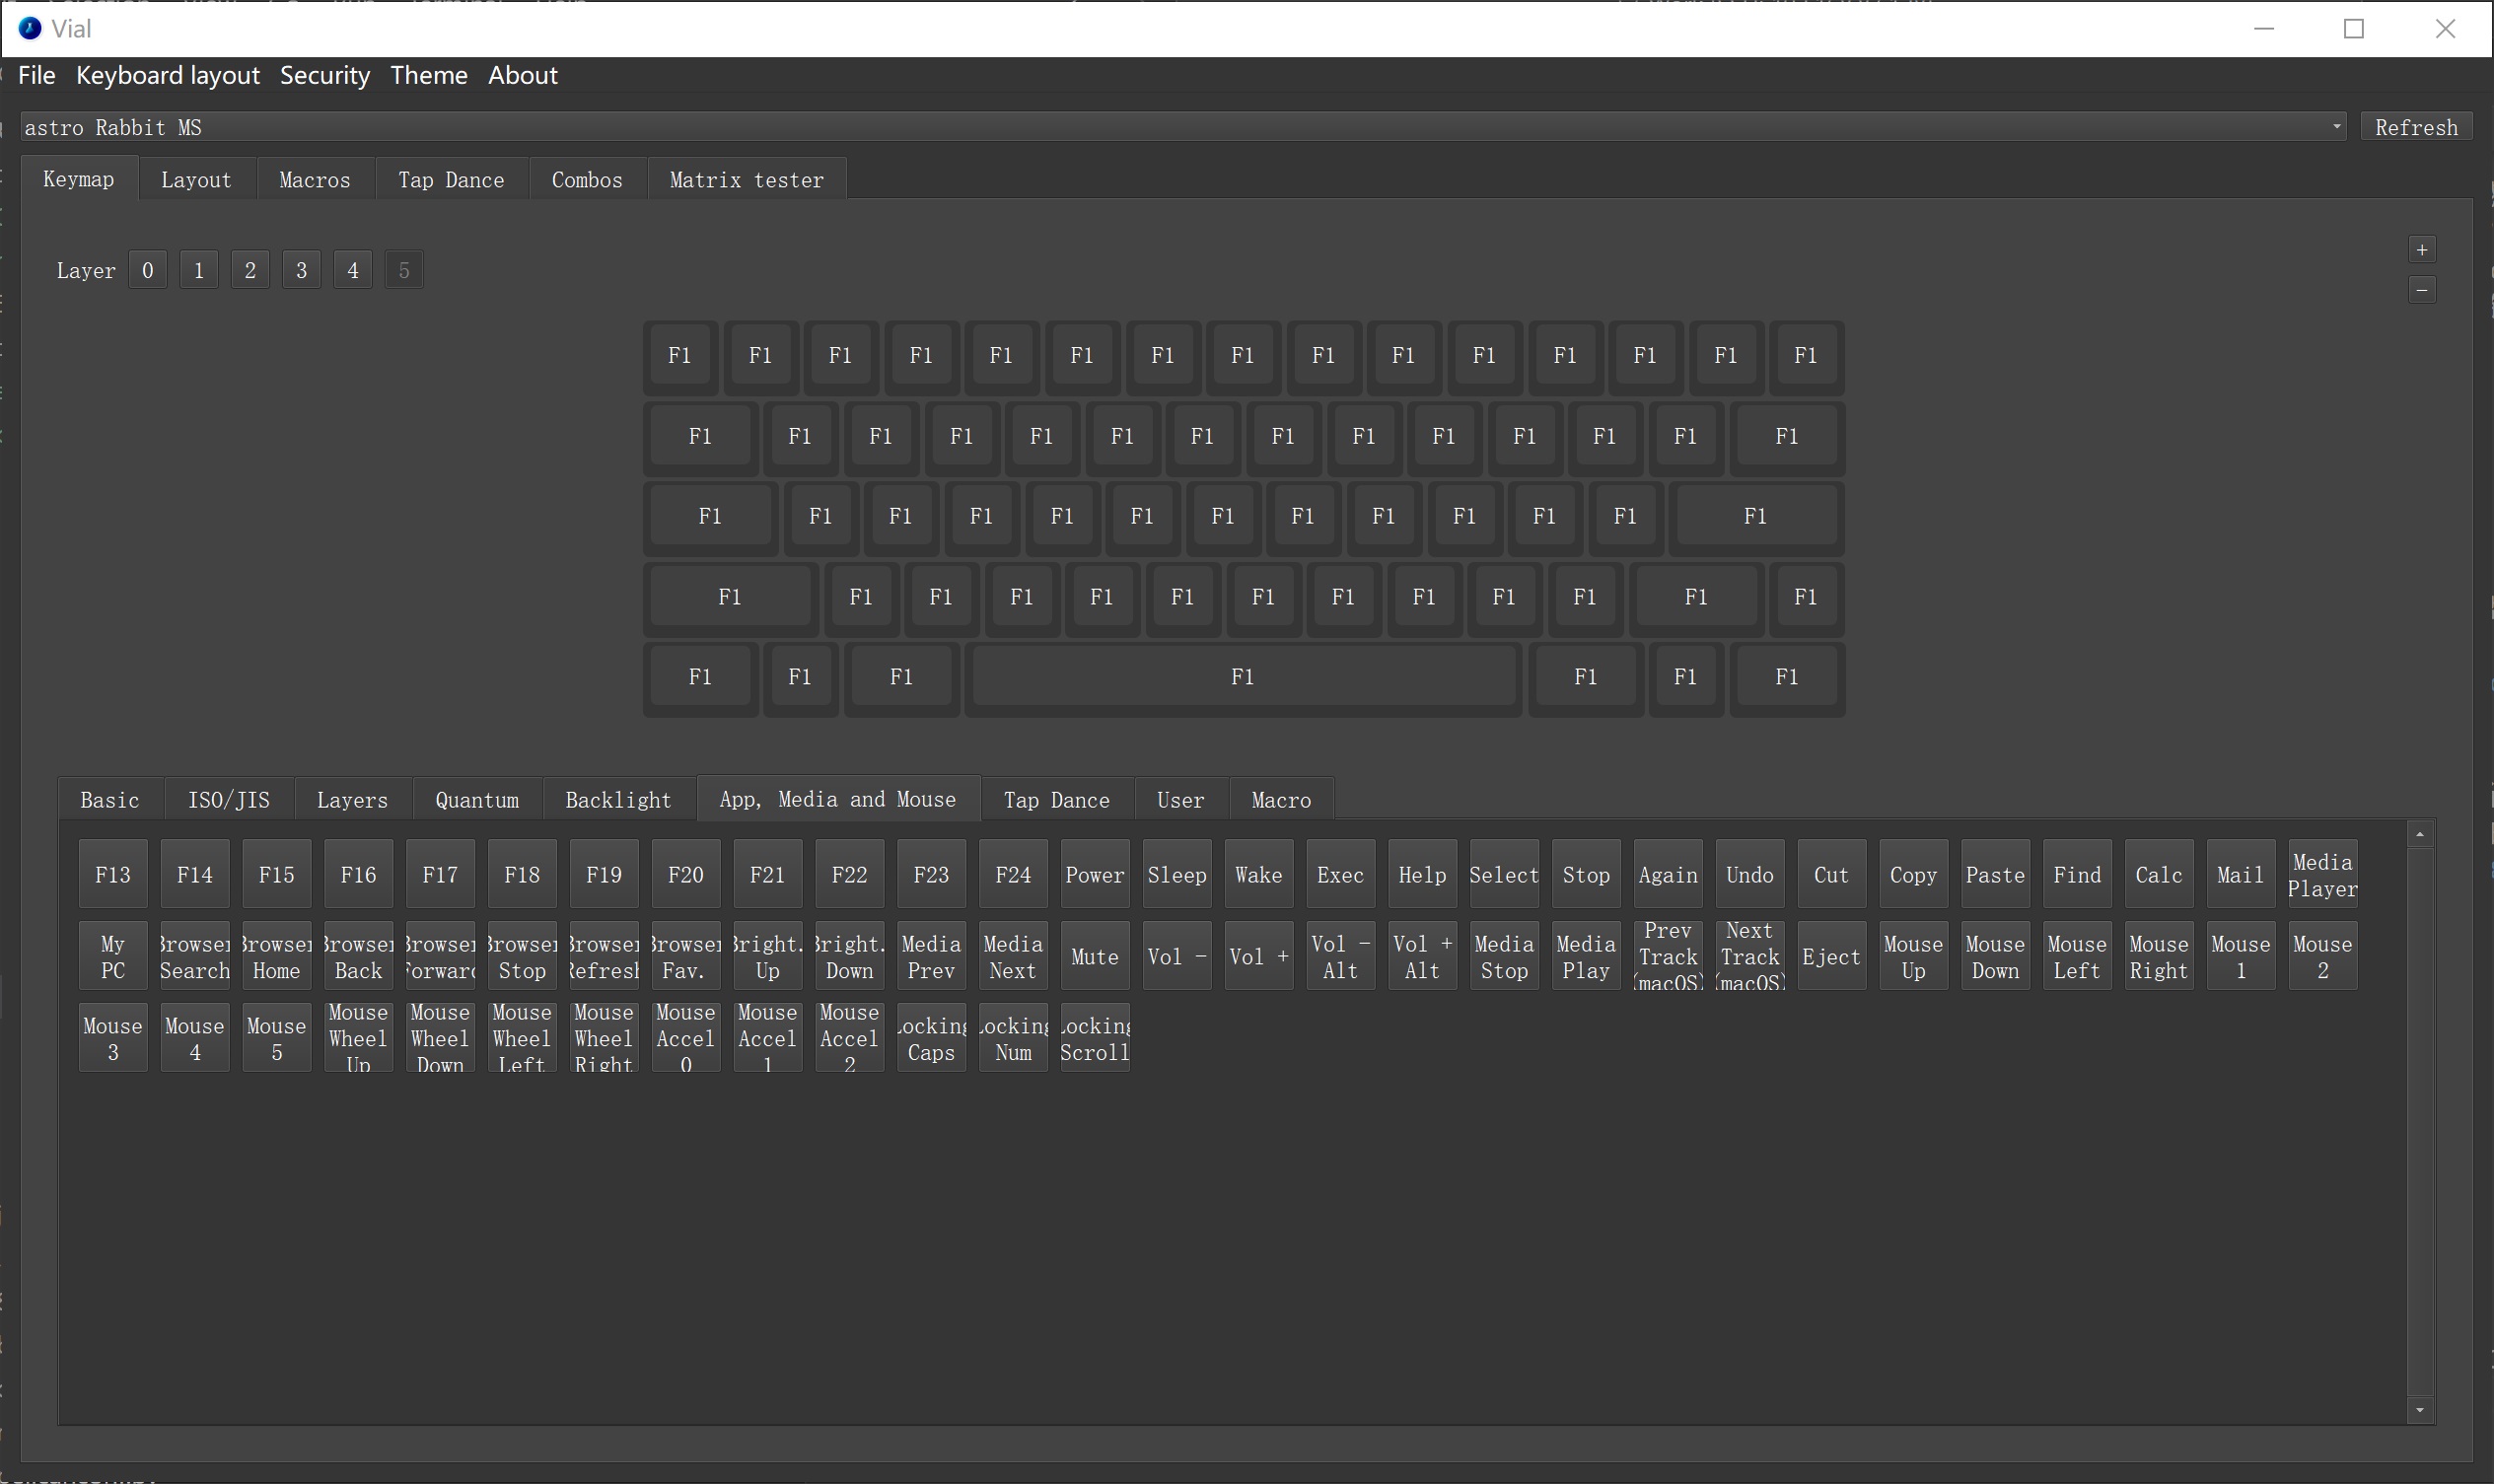The width and height of the screenshot is (2494, 1484).
Task: Switch to the Tap Dance tab
Action: pyautogui.click(x=451, y=178)
